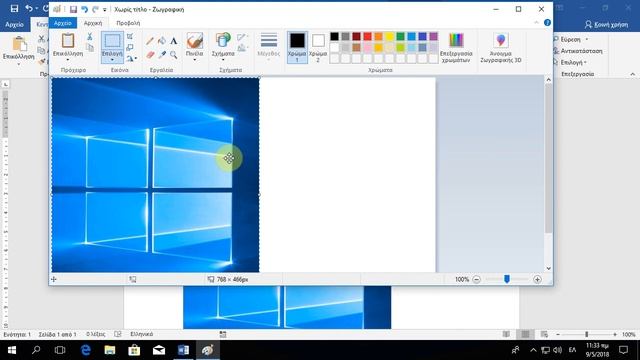Open Microsoft Edge from the taskbar
This screenshot has width=640, height=360.
tap(85, 350)
